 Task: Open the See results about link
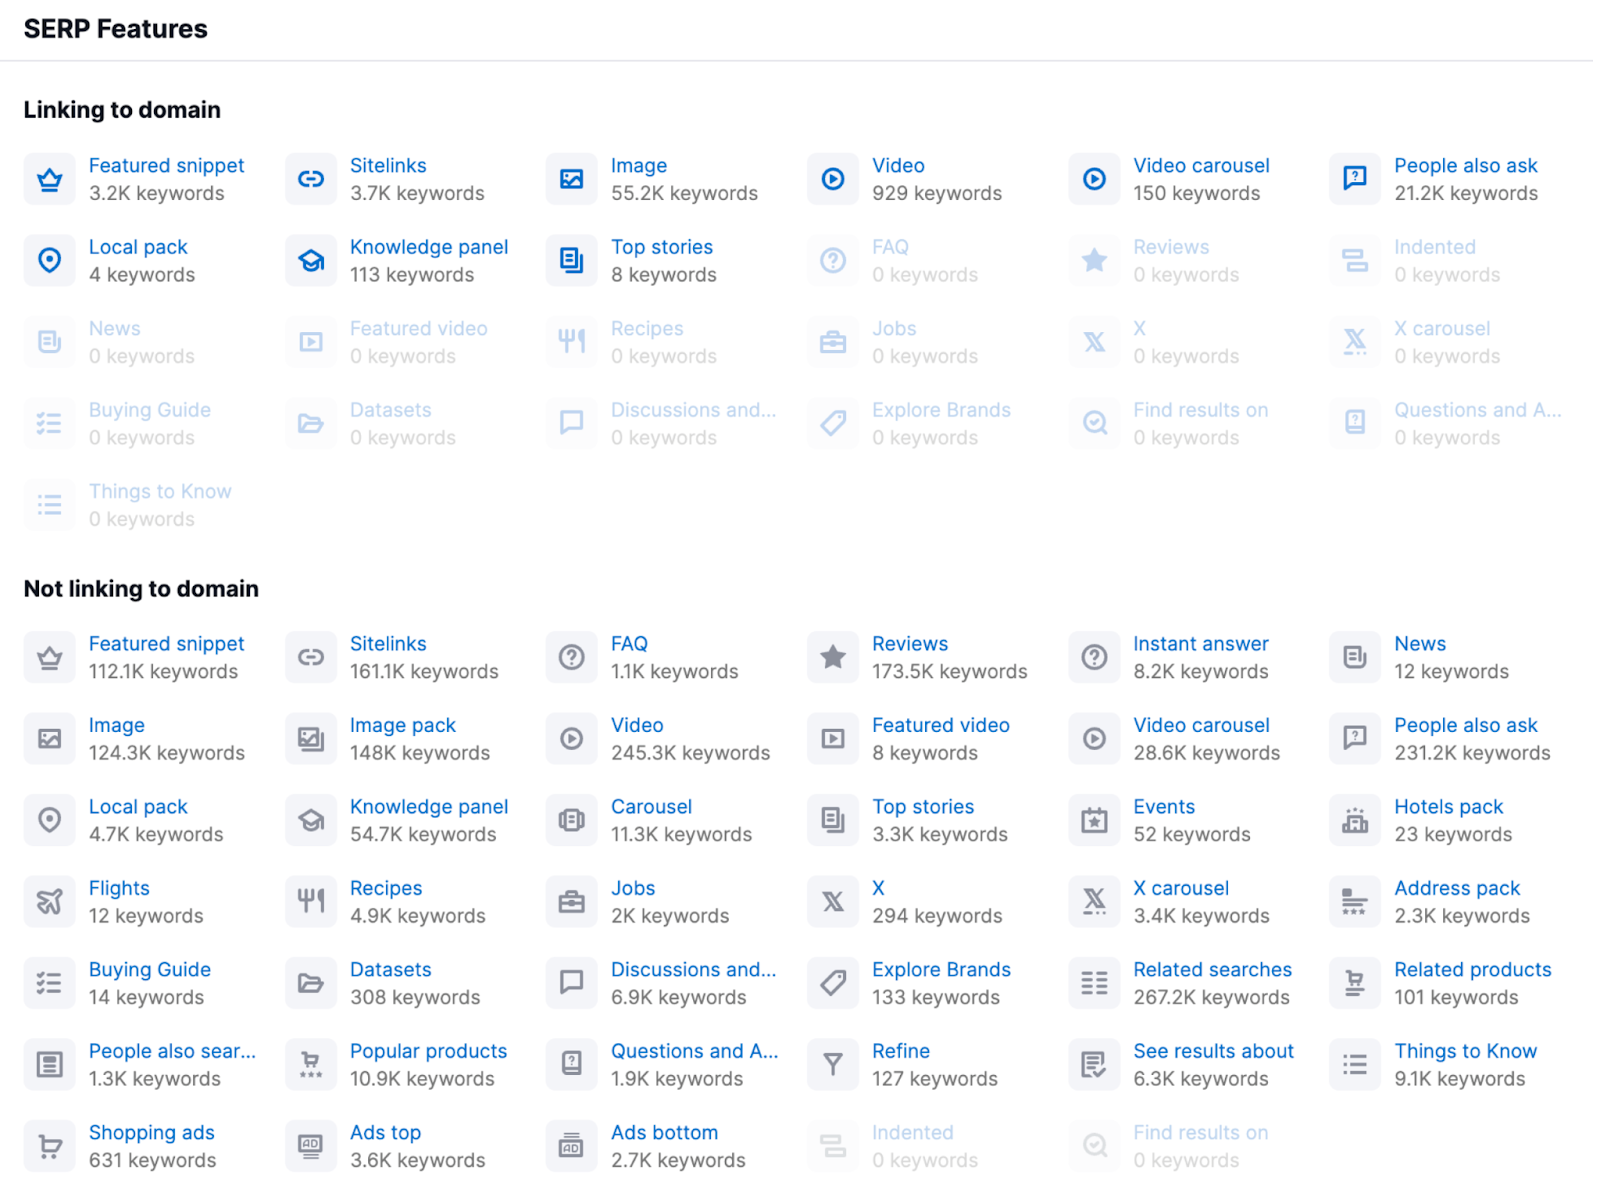pyautogui.click(x=1213, y=1051)
